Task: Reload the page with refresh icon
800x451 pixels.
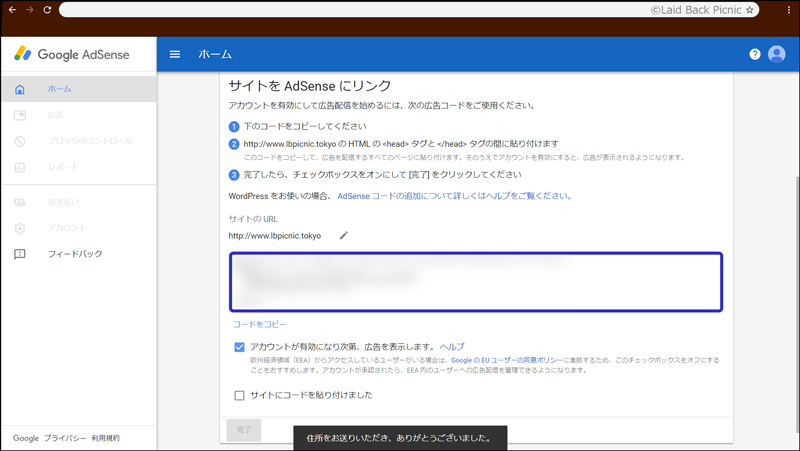Action: (x=47, y=10)
